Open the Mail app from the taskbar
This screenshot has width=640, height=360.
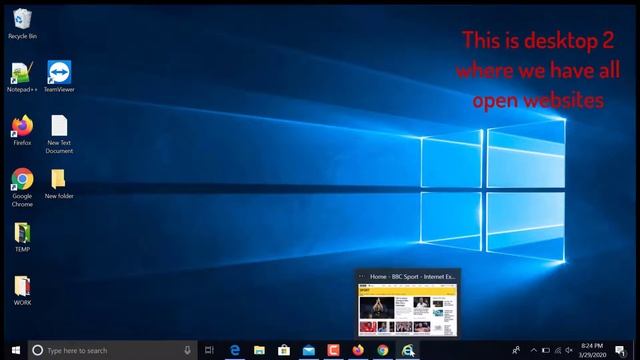(309, 350)
